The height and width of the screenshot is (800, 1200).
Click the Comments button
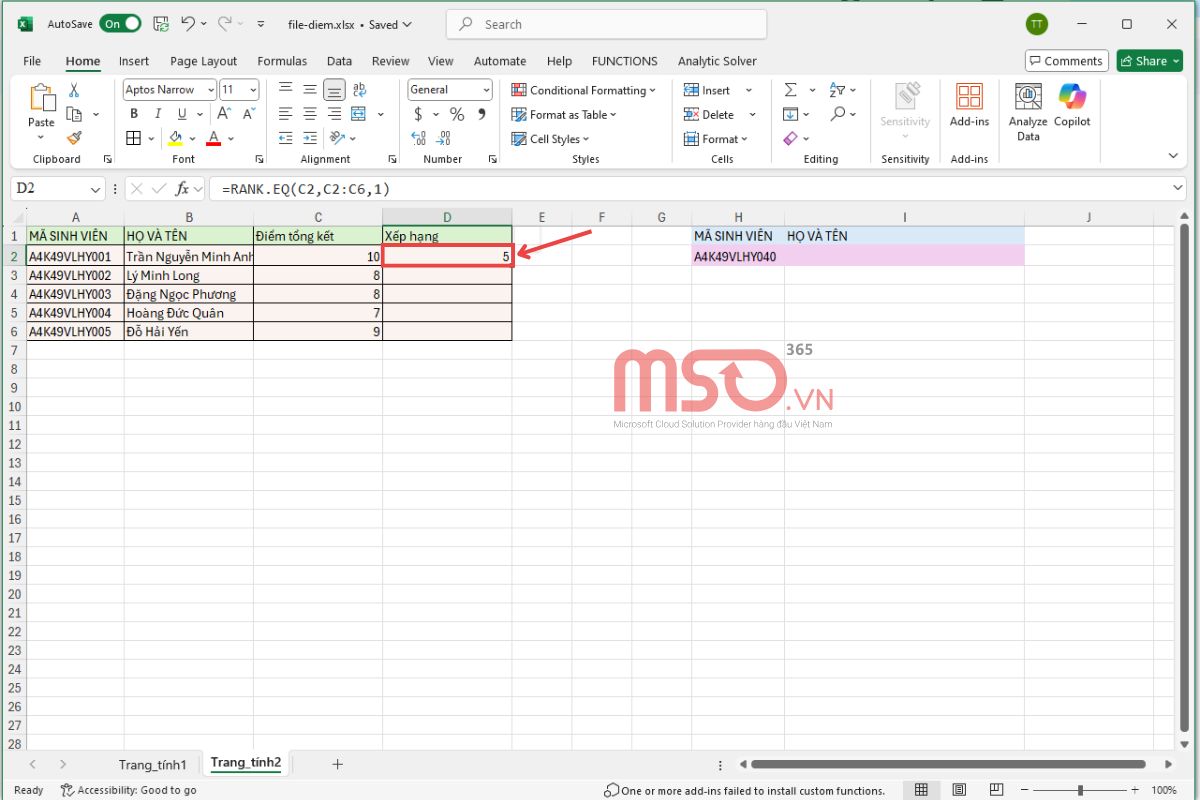pyautogui.click(x=1067, y=61)
